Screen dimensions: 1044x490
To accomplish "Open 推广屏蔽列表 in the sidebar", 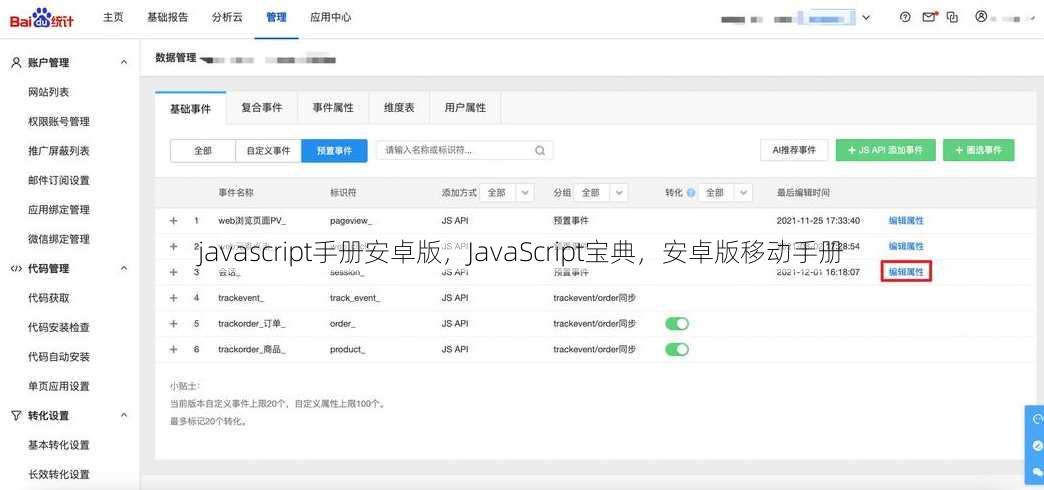I will 59,150.
